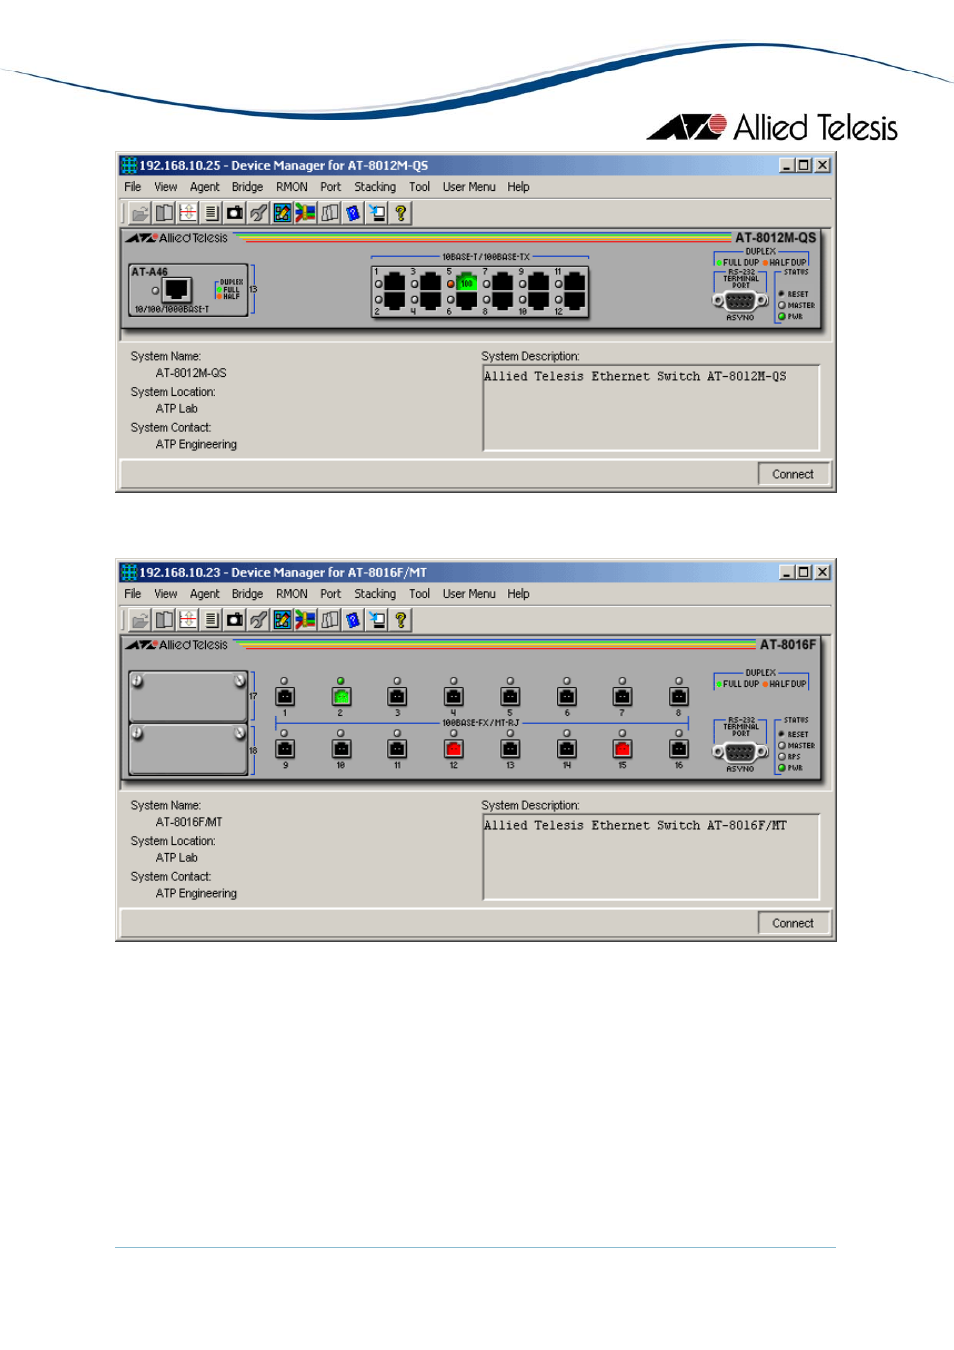Select green active port 5 on AT-8012M-QS
Image resolution: width=954 pixels, height=1350 pixels.
(466, 283)
